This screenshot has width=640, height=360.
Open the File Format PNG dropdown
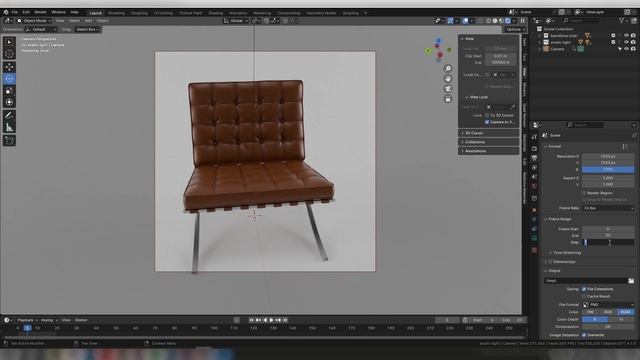(608, 304)
